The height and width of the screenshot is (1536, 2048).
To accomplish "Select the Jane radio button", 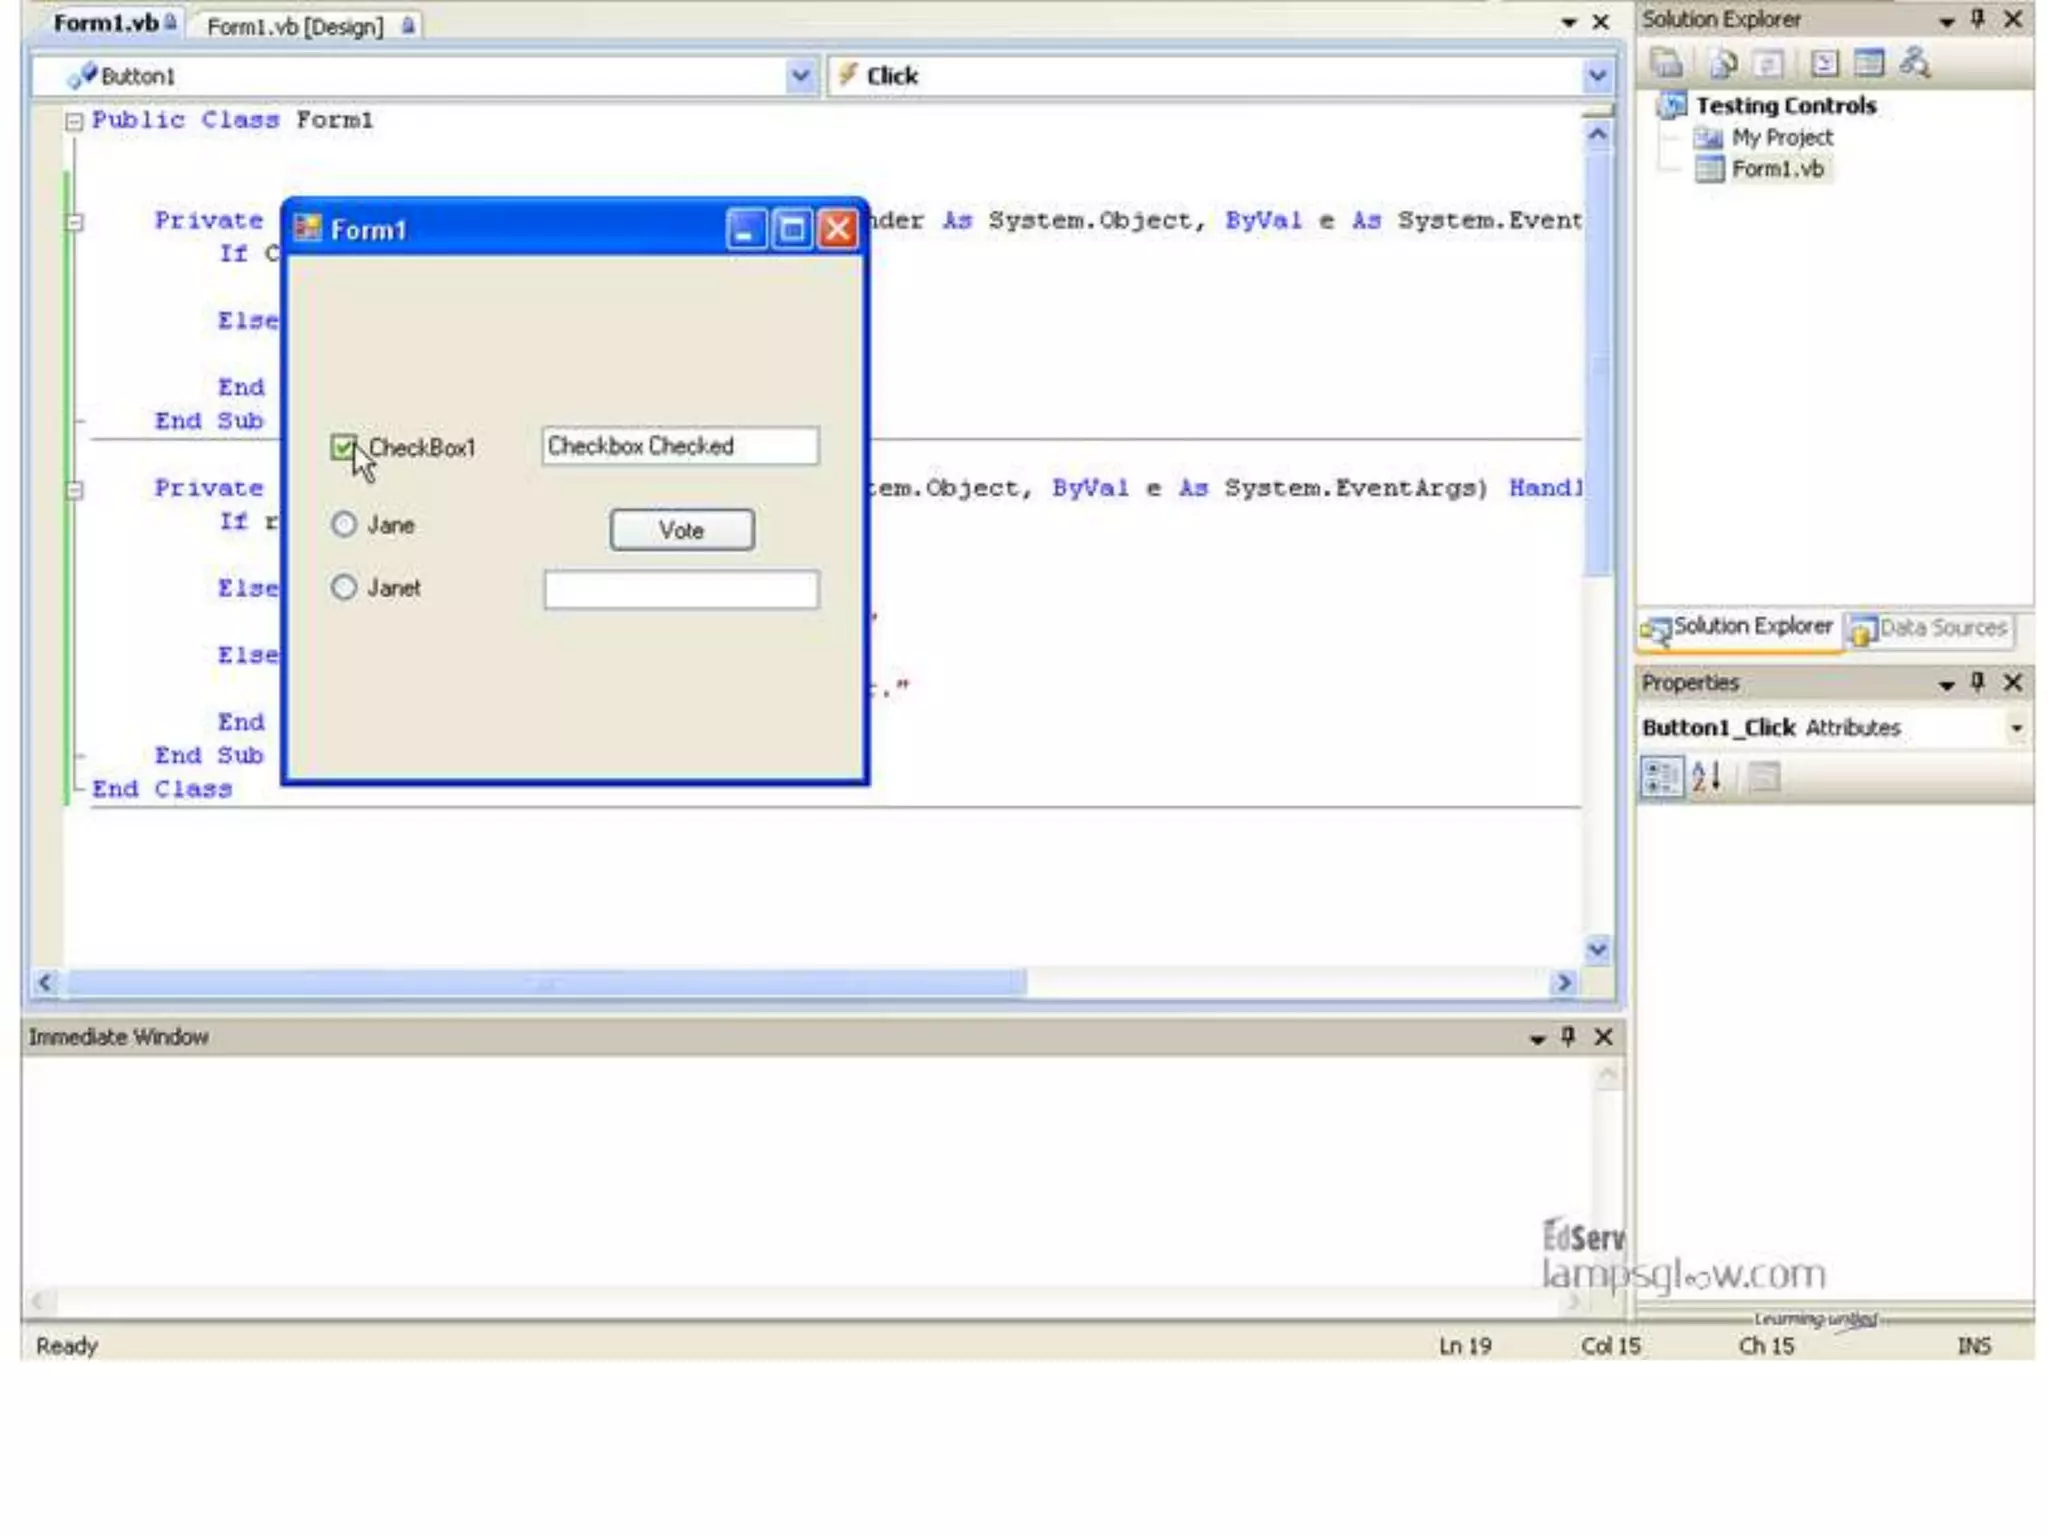I will [343, 524].
